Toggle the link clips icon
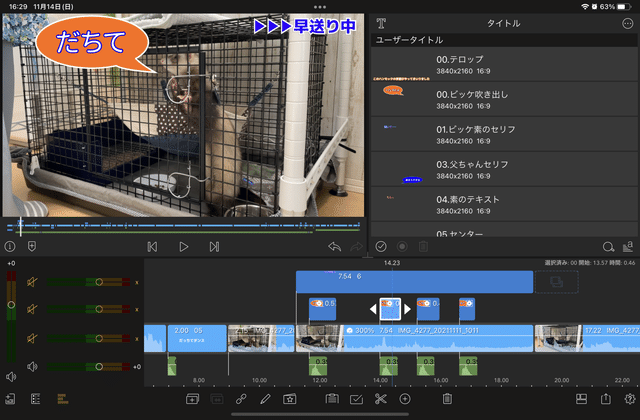This screenshot has width=640, height=420. point(241,399)
